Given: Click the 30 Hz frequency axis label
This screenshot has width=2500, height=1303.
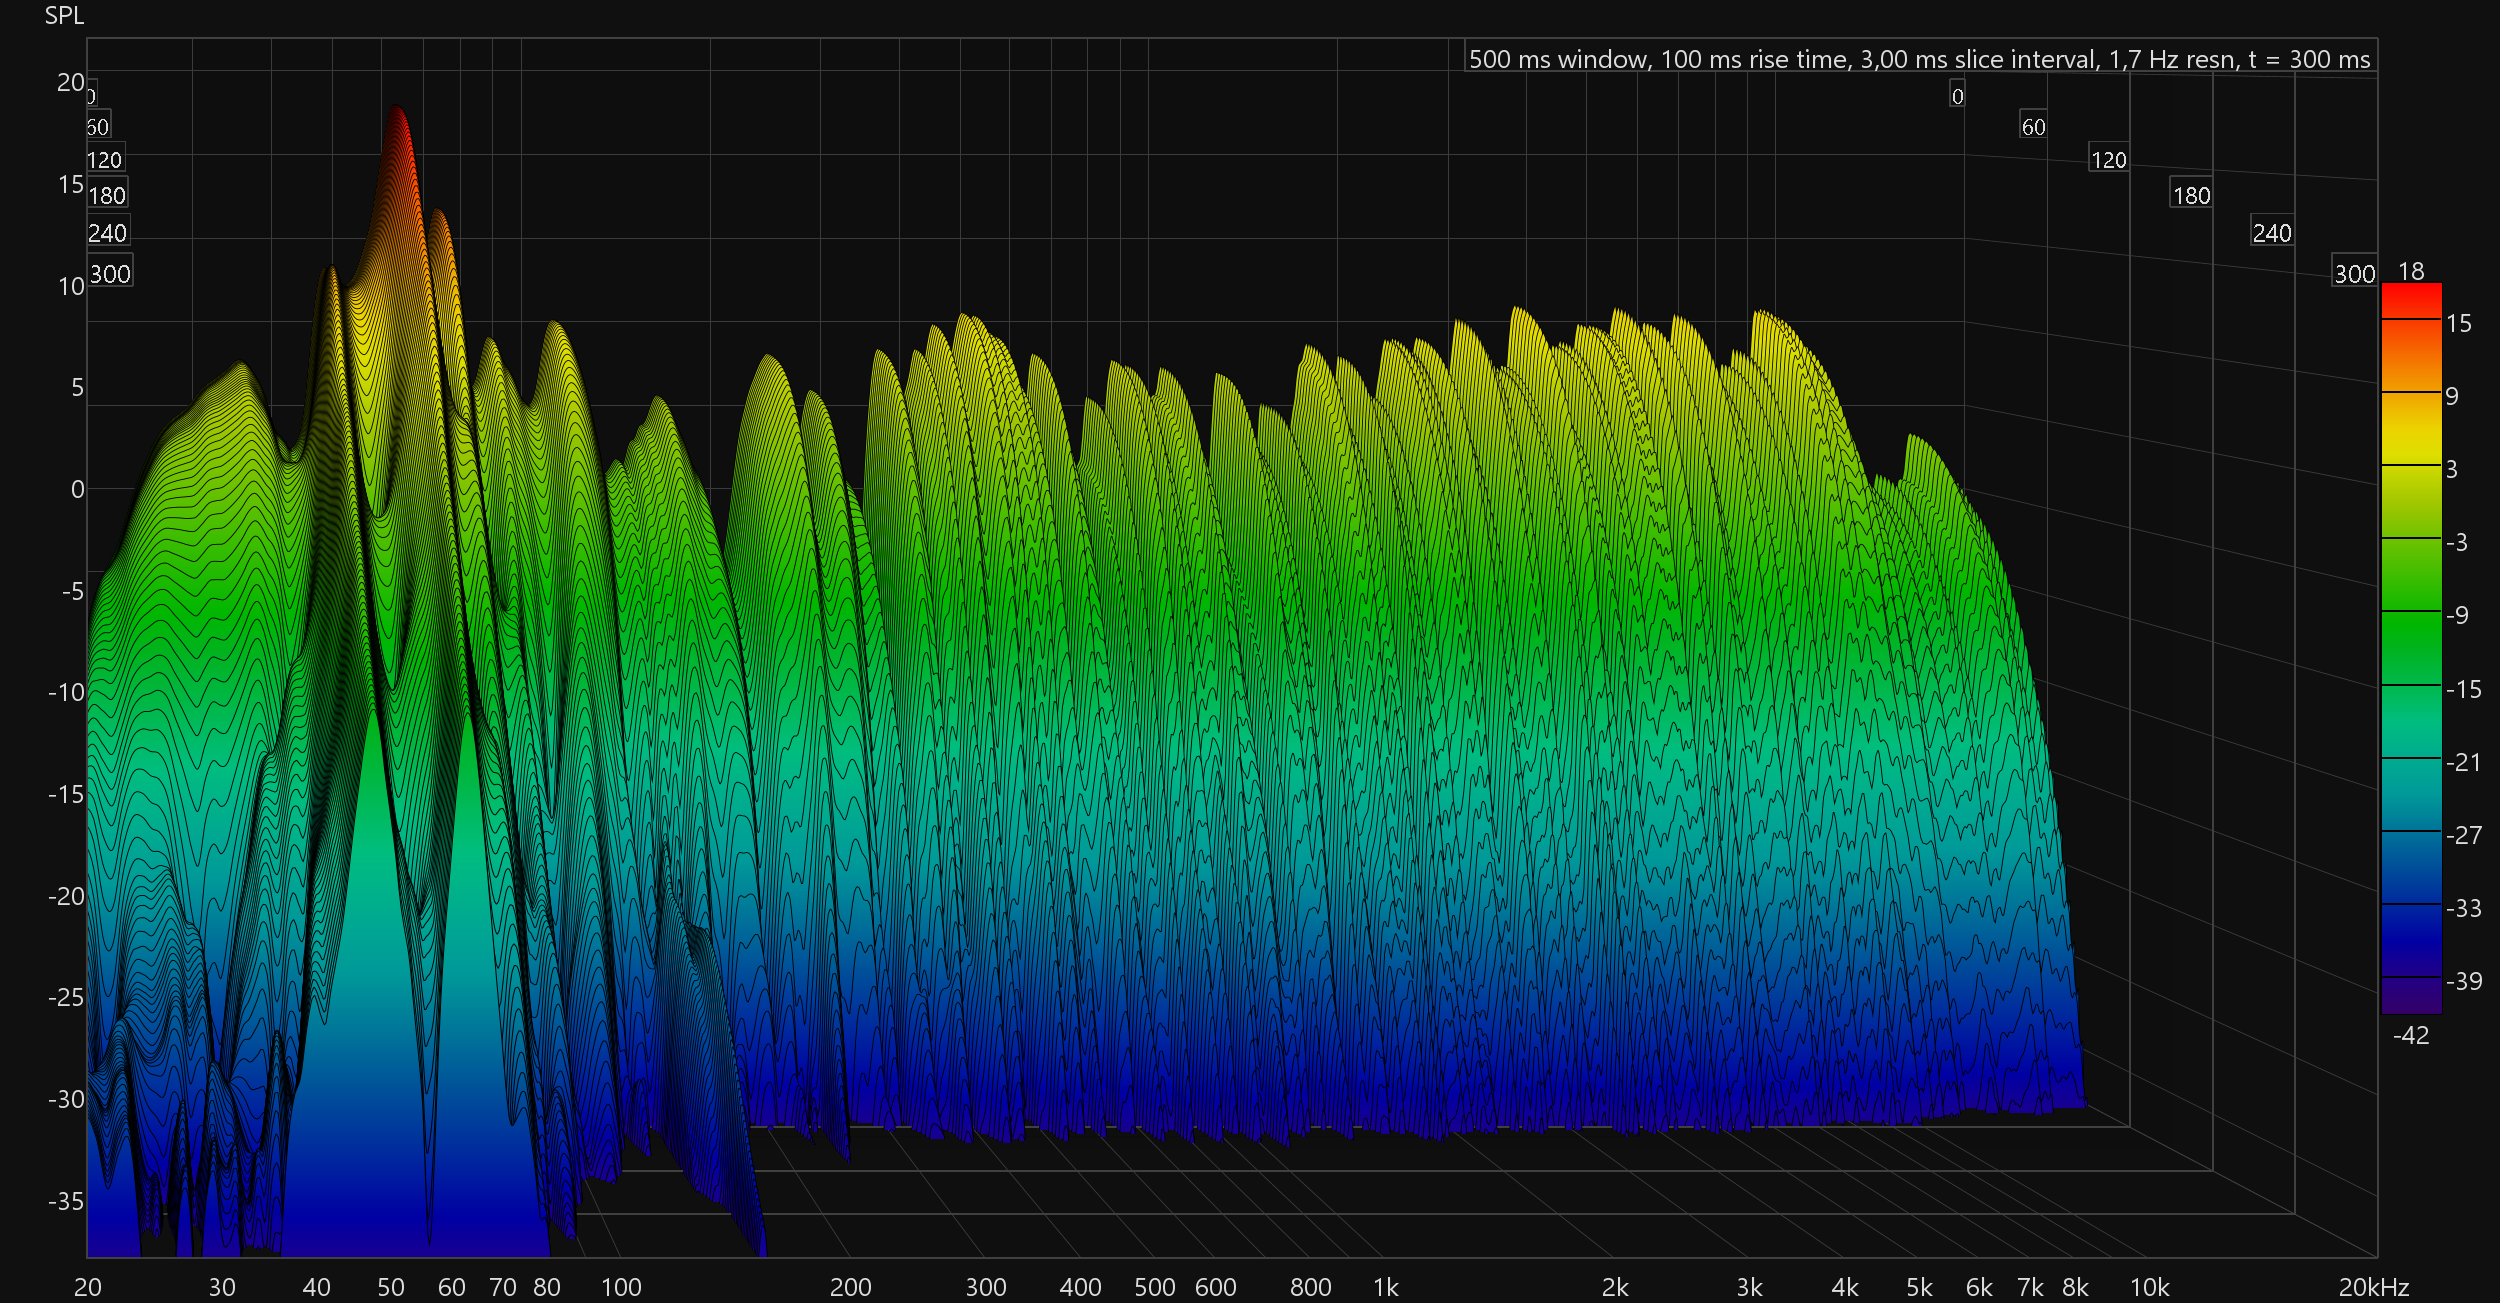Looking at the screenshot, I should tap(222, 1287).
